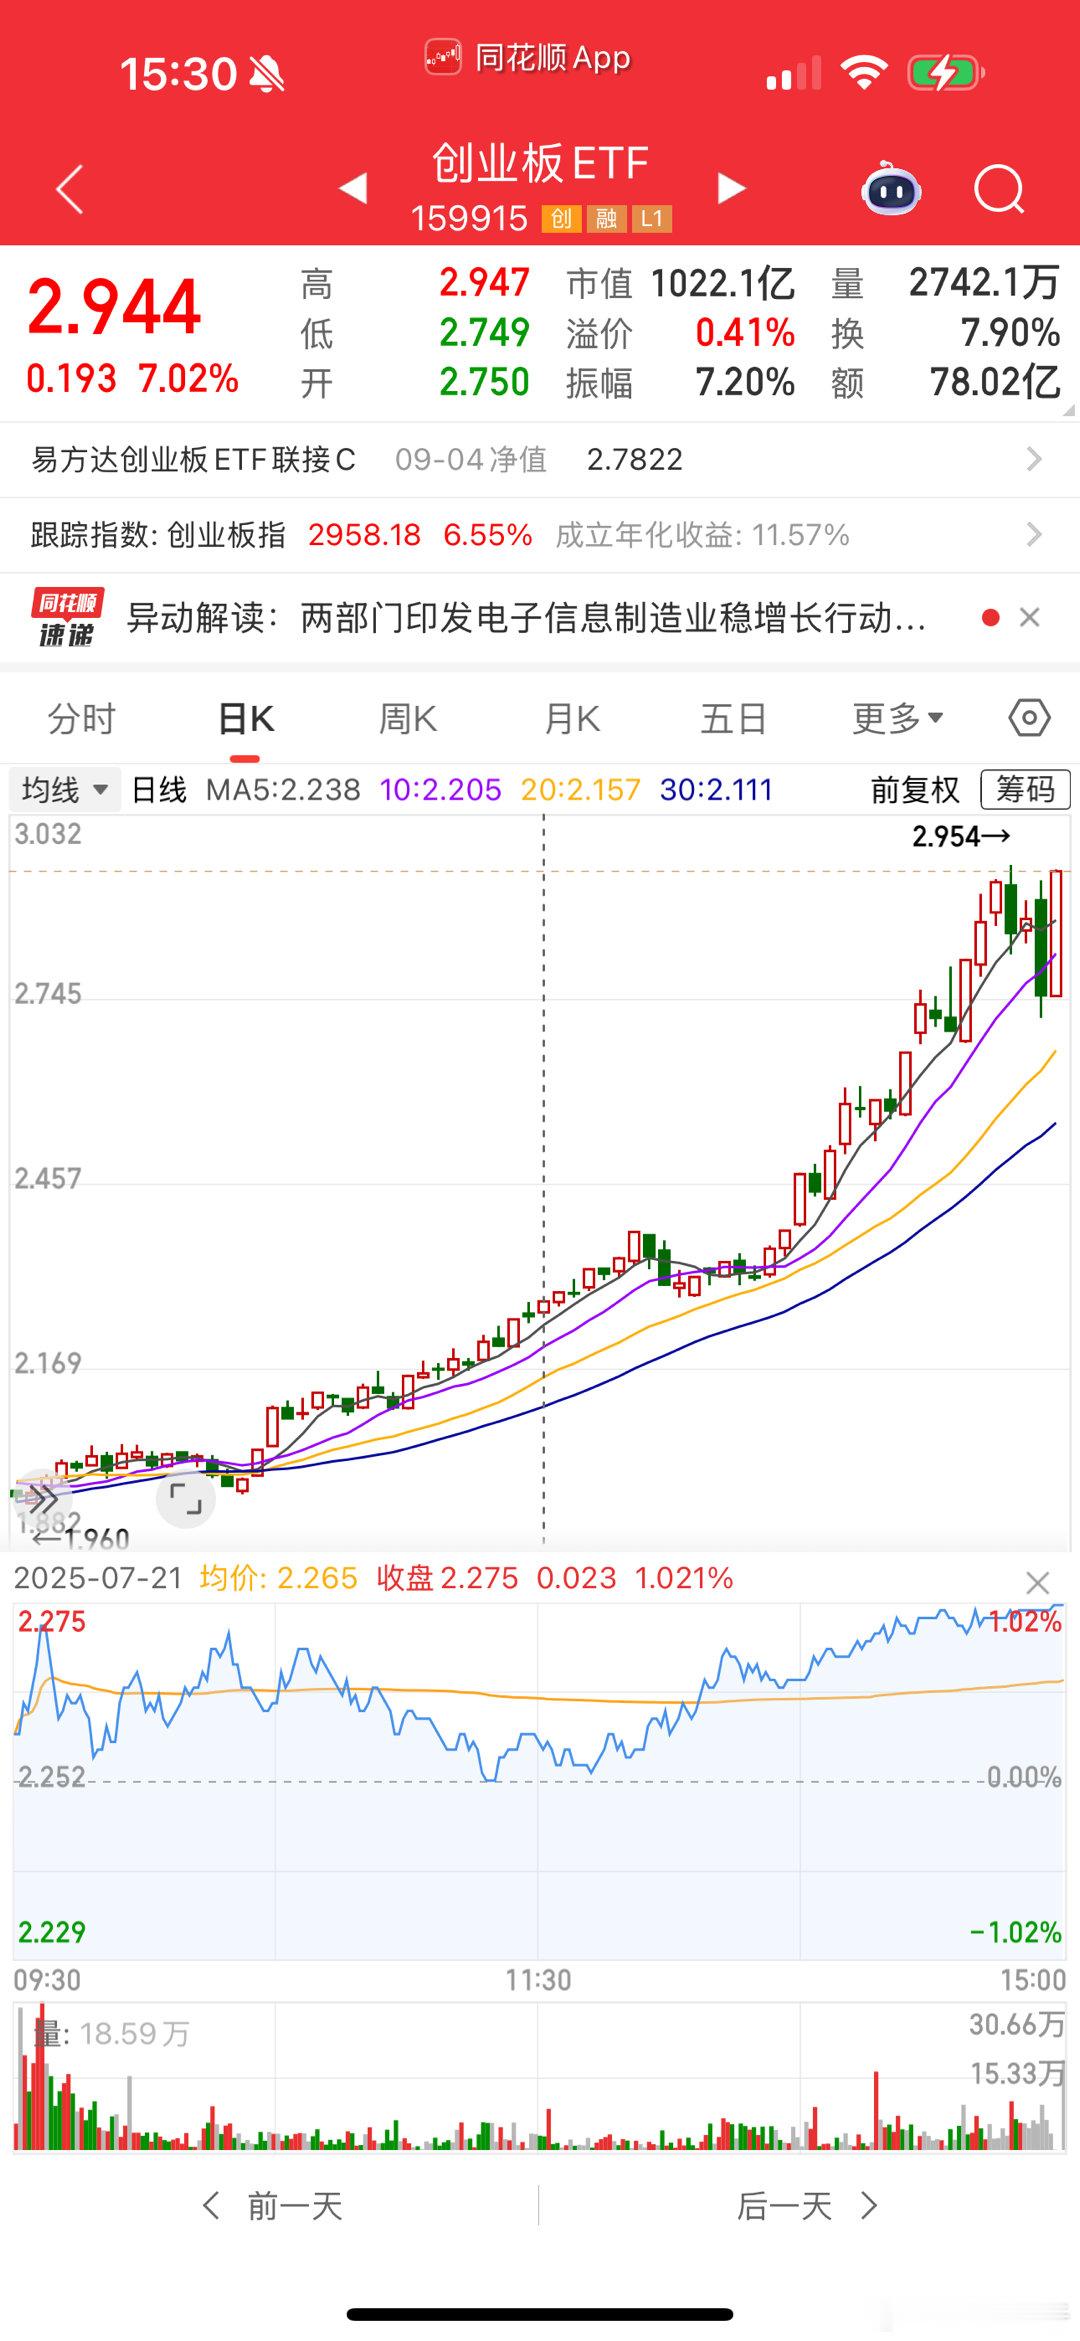The height and width of the screenshot is (2341, 1080).
Task: Open 跟踪指数 创业板指 row chevron
Action: [x=1034, y=534]
